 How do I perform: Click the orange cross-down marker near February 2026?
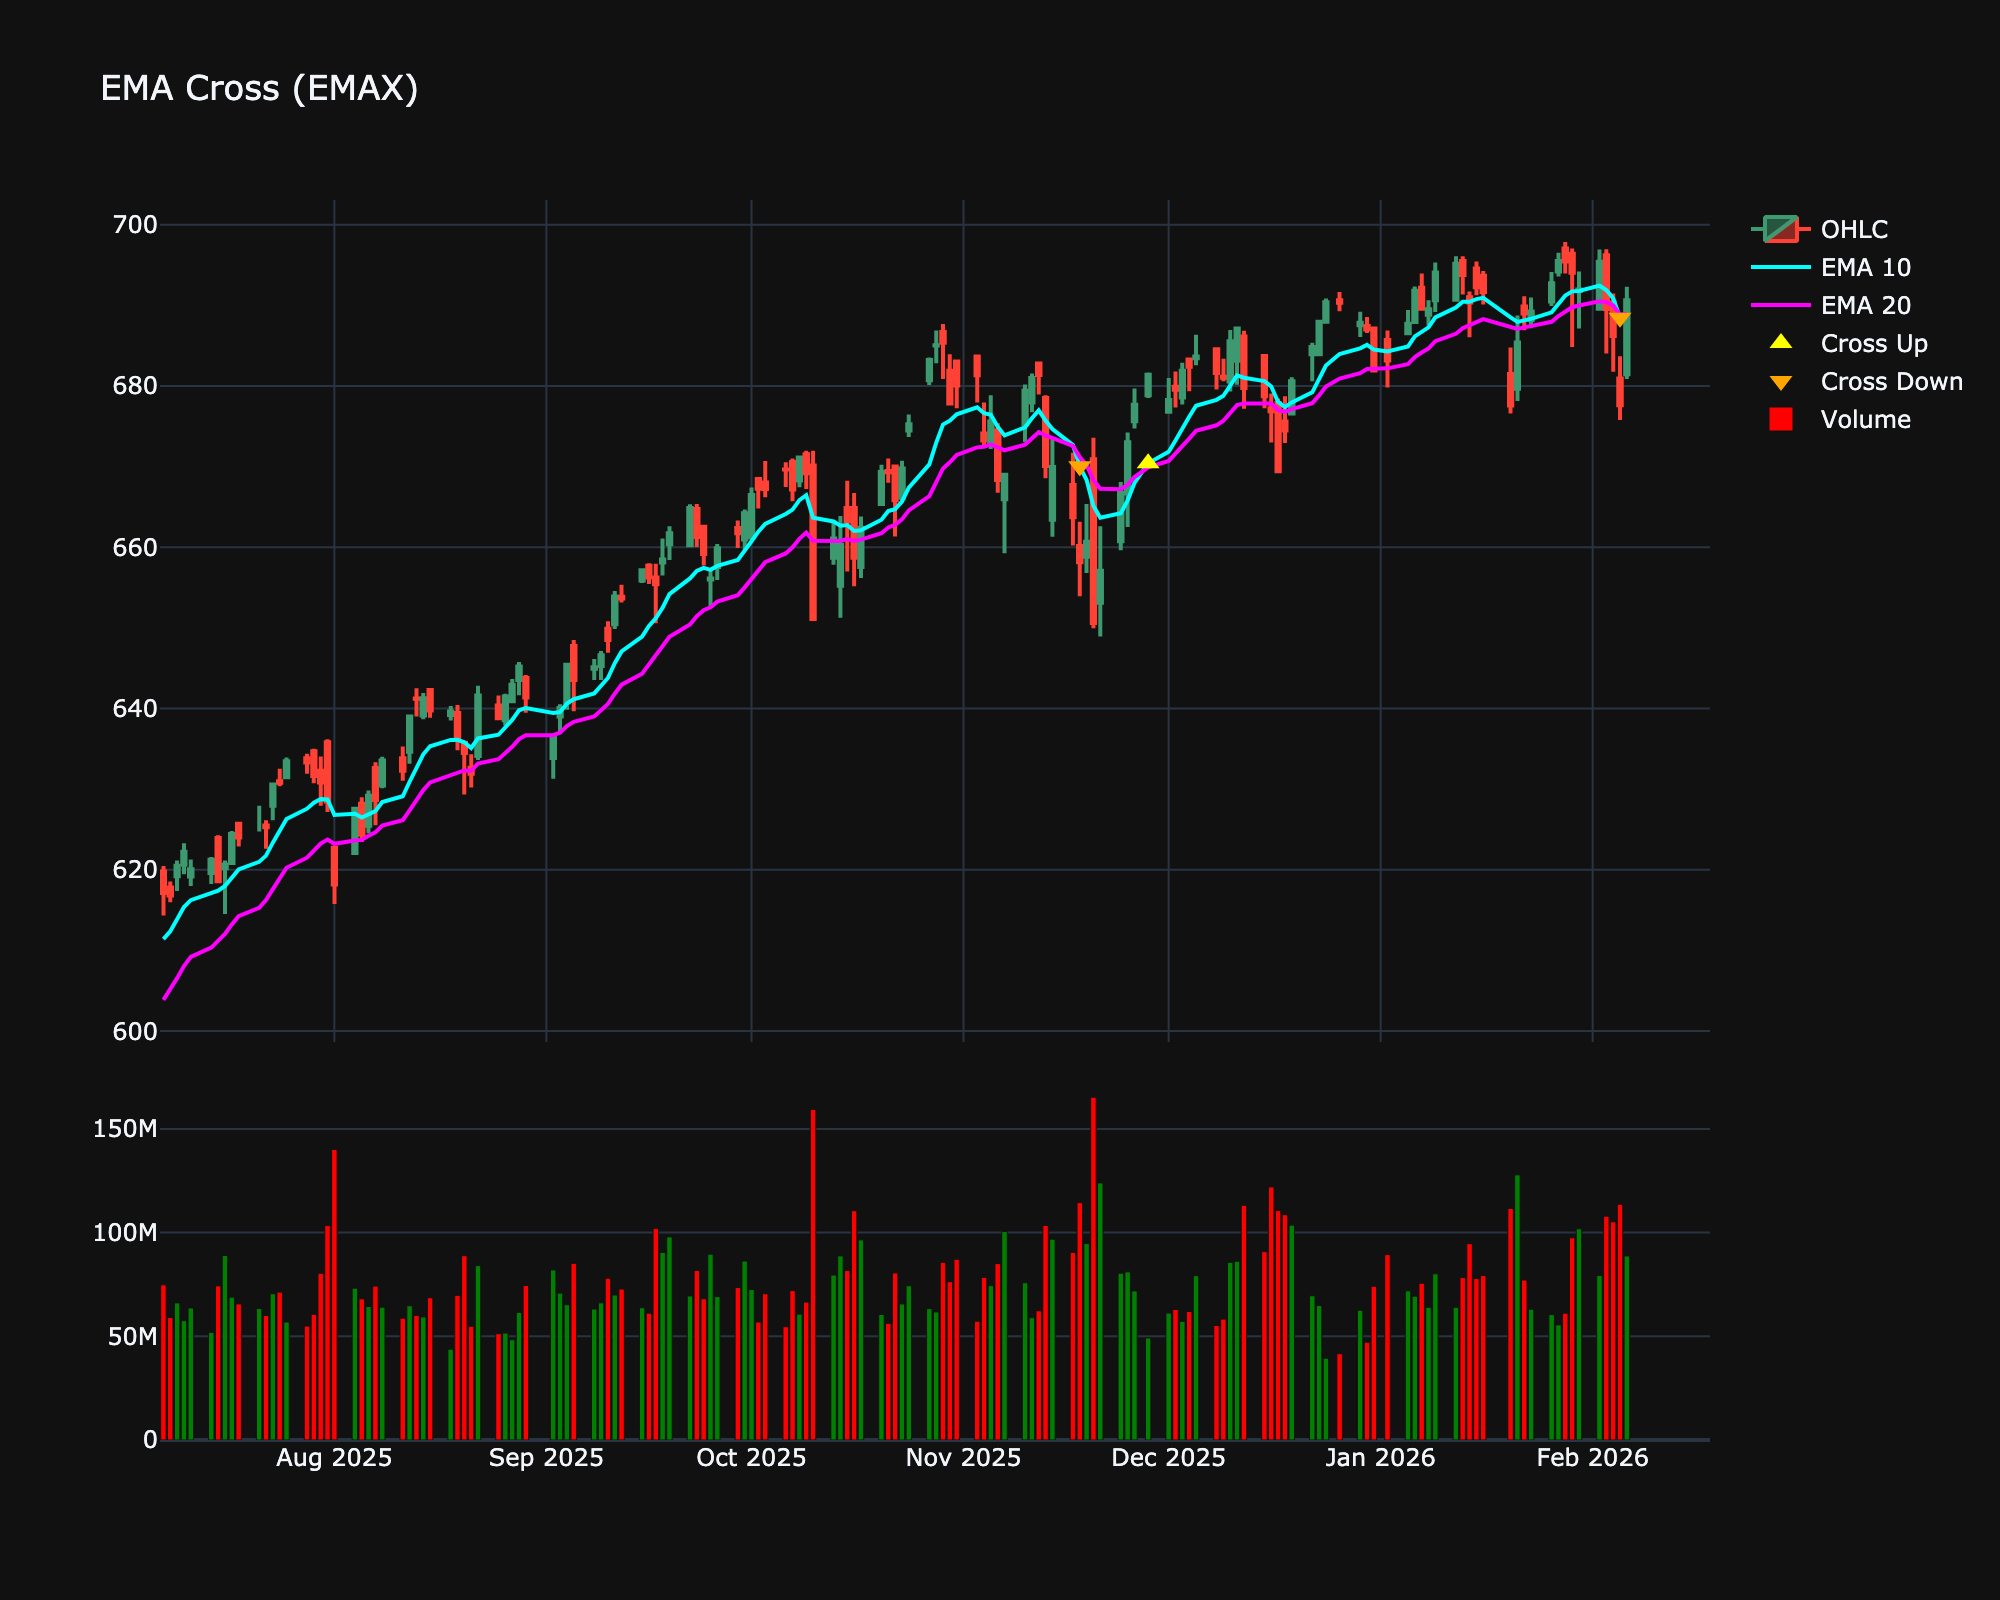coord(1622,319)
